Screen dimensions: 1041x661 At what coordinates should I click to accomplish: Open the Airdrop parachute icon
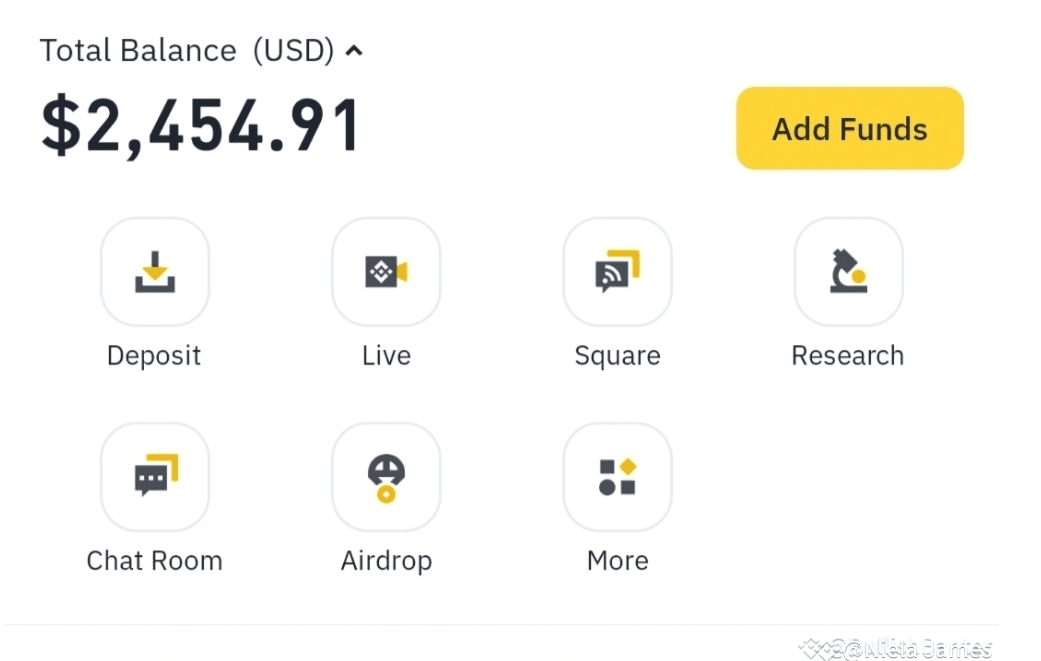click(386, 477)
